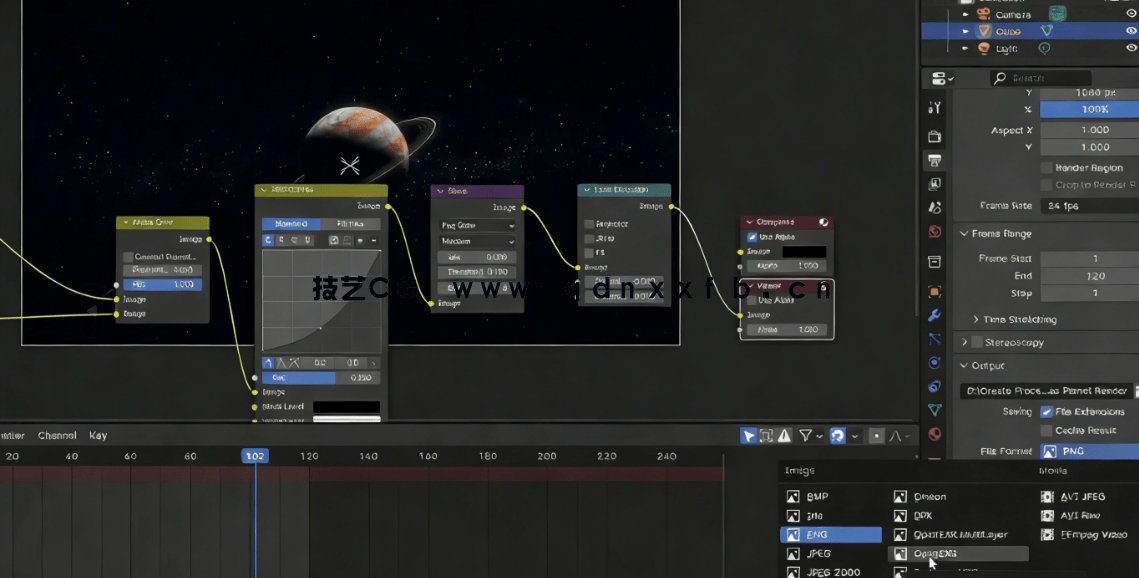Toggle Use Alpha on the Composite node
Image resolution: width=1139 pixels, height=578 pixels.
pos(751,237)
